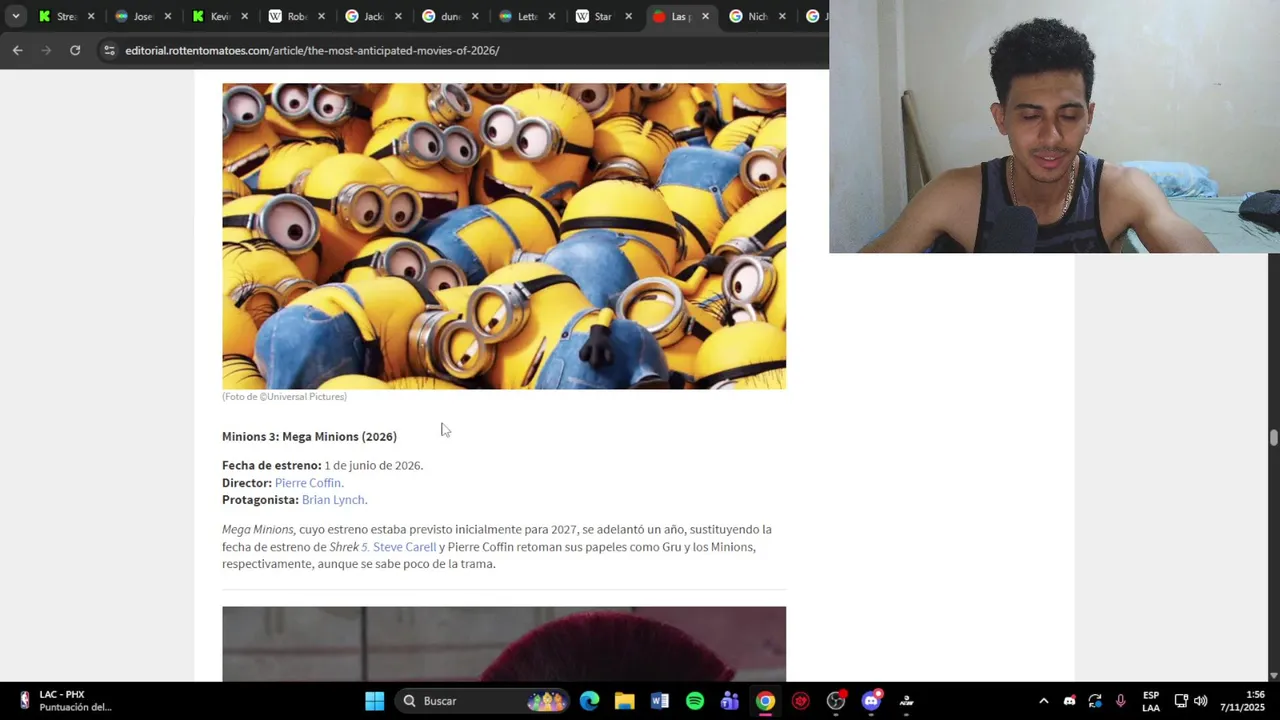The width and height of the screenshot is (1280, 720).
Task: Open Discord from the taskbar
Action: point(871,701)
